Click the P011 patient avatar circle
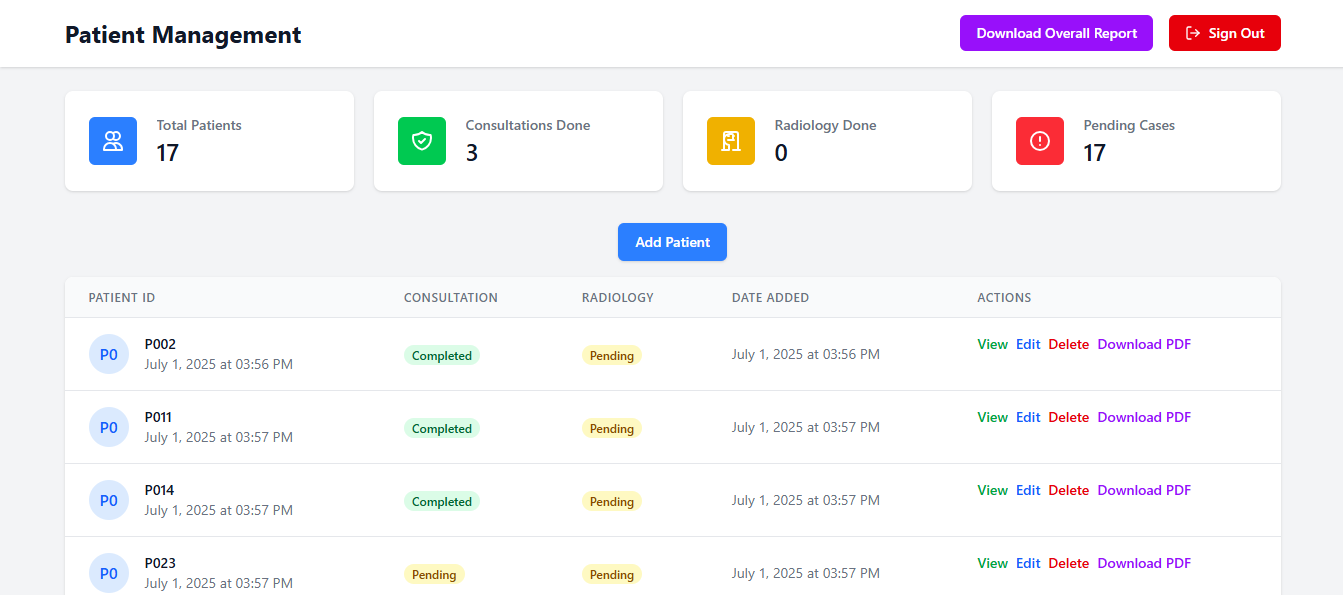The height and width of the screenshot is (595, 1343). click(x=109, y=427)
